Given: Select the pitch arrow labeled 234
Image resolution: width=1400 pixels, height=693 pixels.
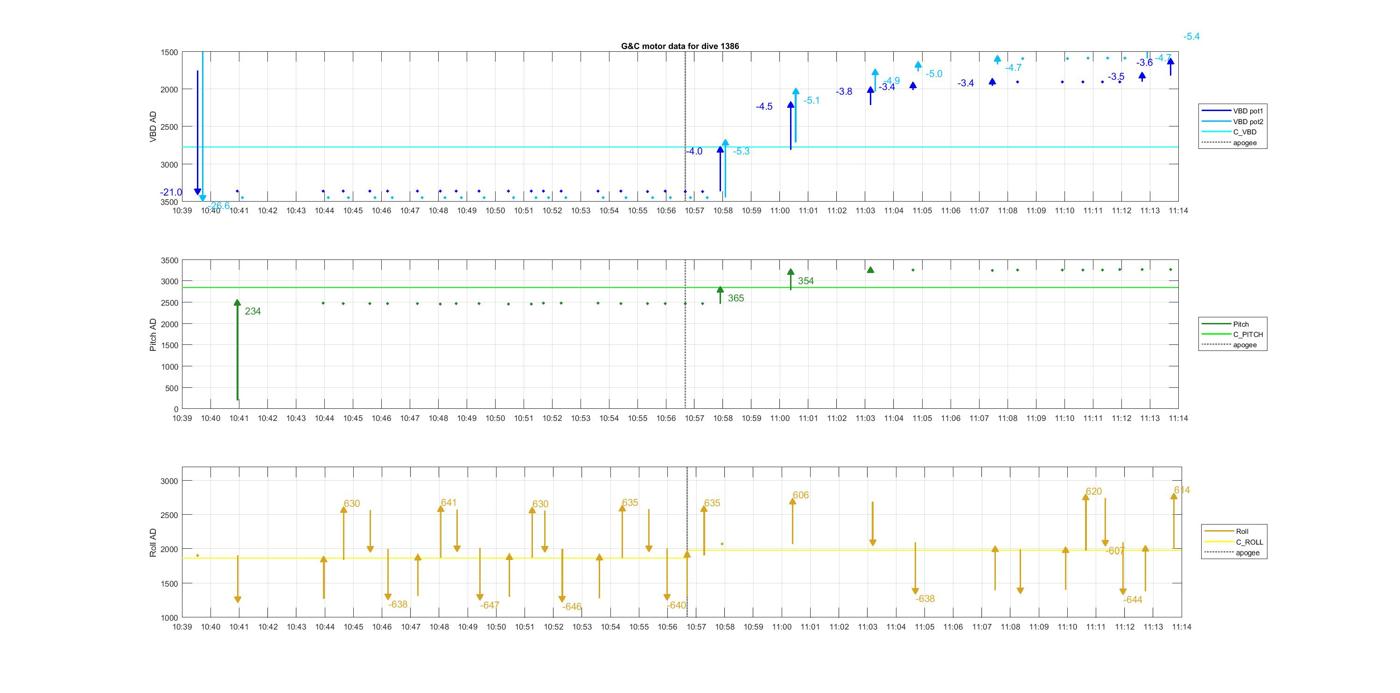Looking at the screenshot, I should coord(237,350).
